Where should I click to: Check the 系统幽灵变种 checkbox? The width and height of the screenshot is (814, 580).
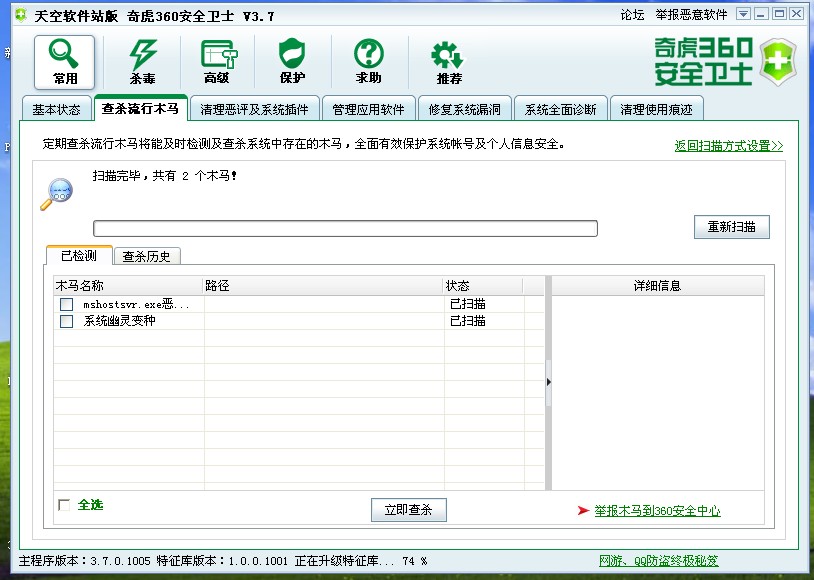click(66, 321)
